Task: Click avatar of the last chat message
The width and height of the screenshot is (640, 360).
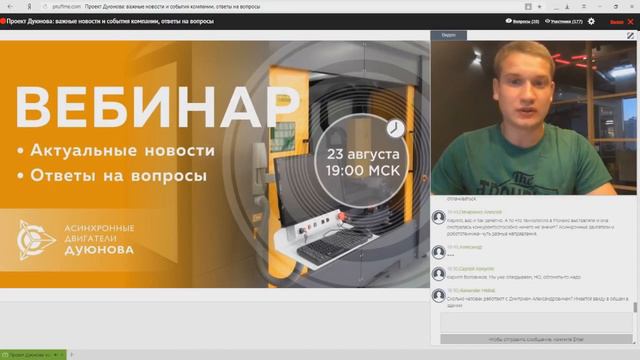Action: click(x=439, y=295)
